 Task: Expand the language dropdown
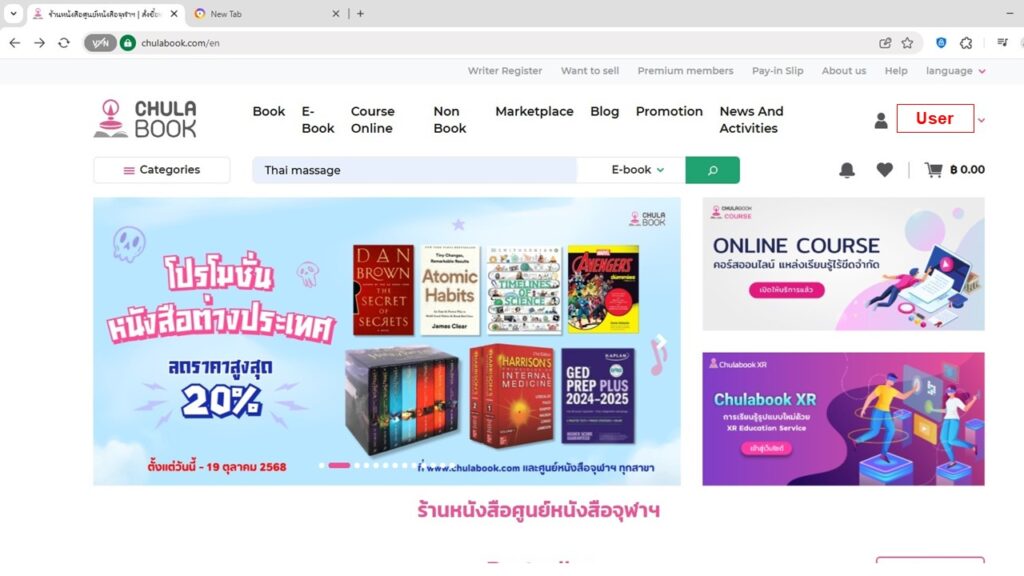click(x=955, y=71)
